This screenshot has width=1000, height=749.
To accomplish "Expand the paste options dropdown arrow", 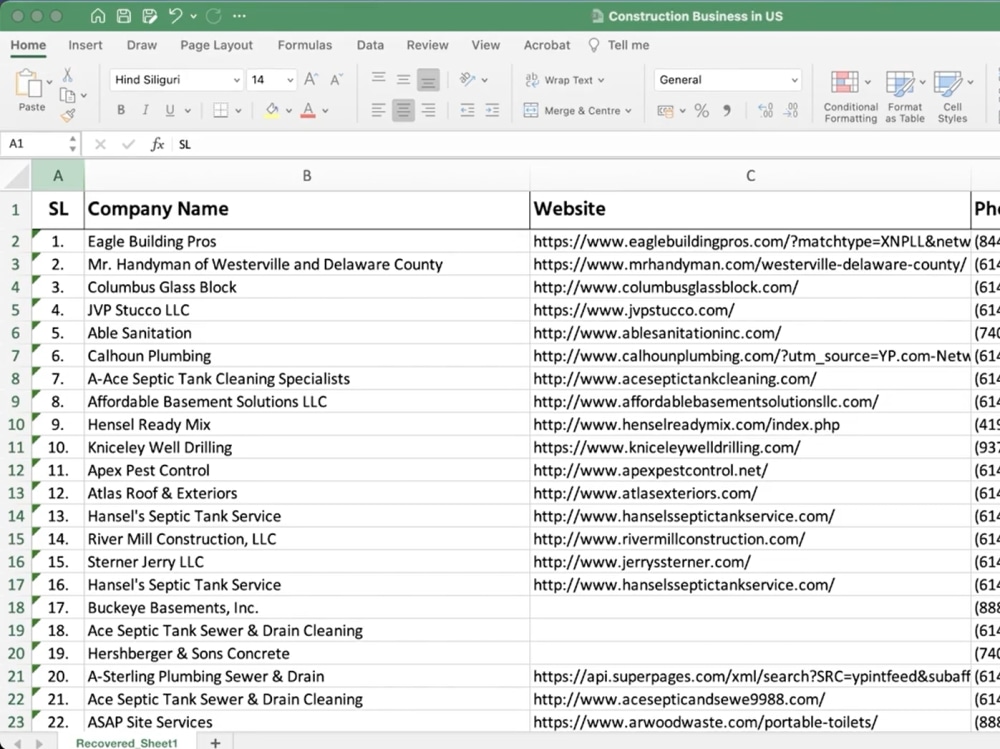I will [x=49, y=82].
